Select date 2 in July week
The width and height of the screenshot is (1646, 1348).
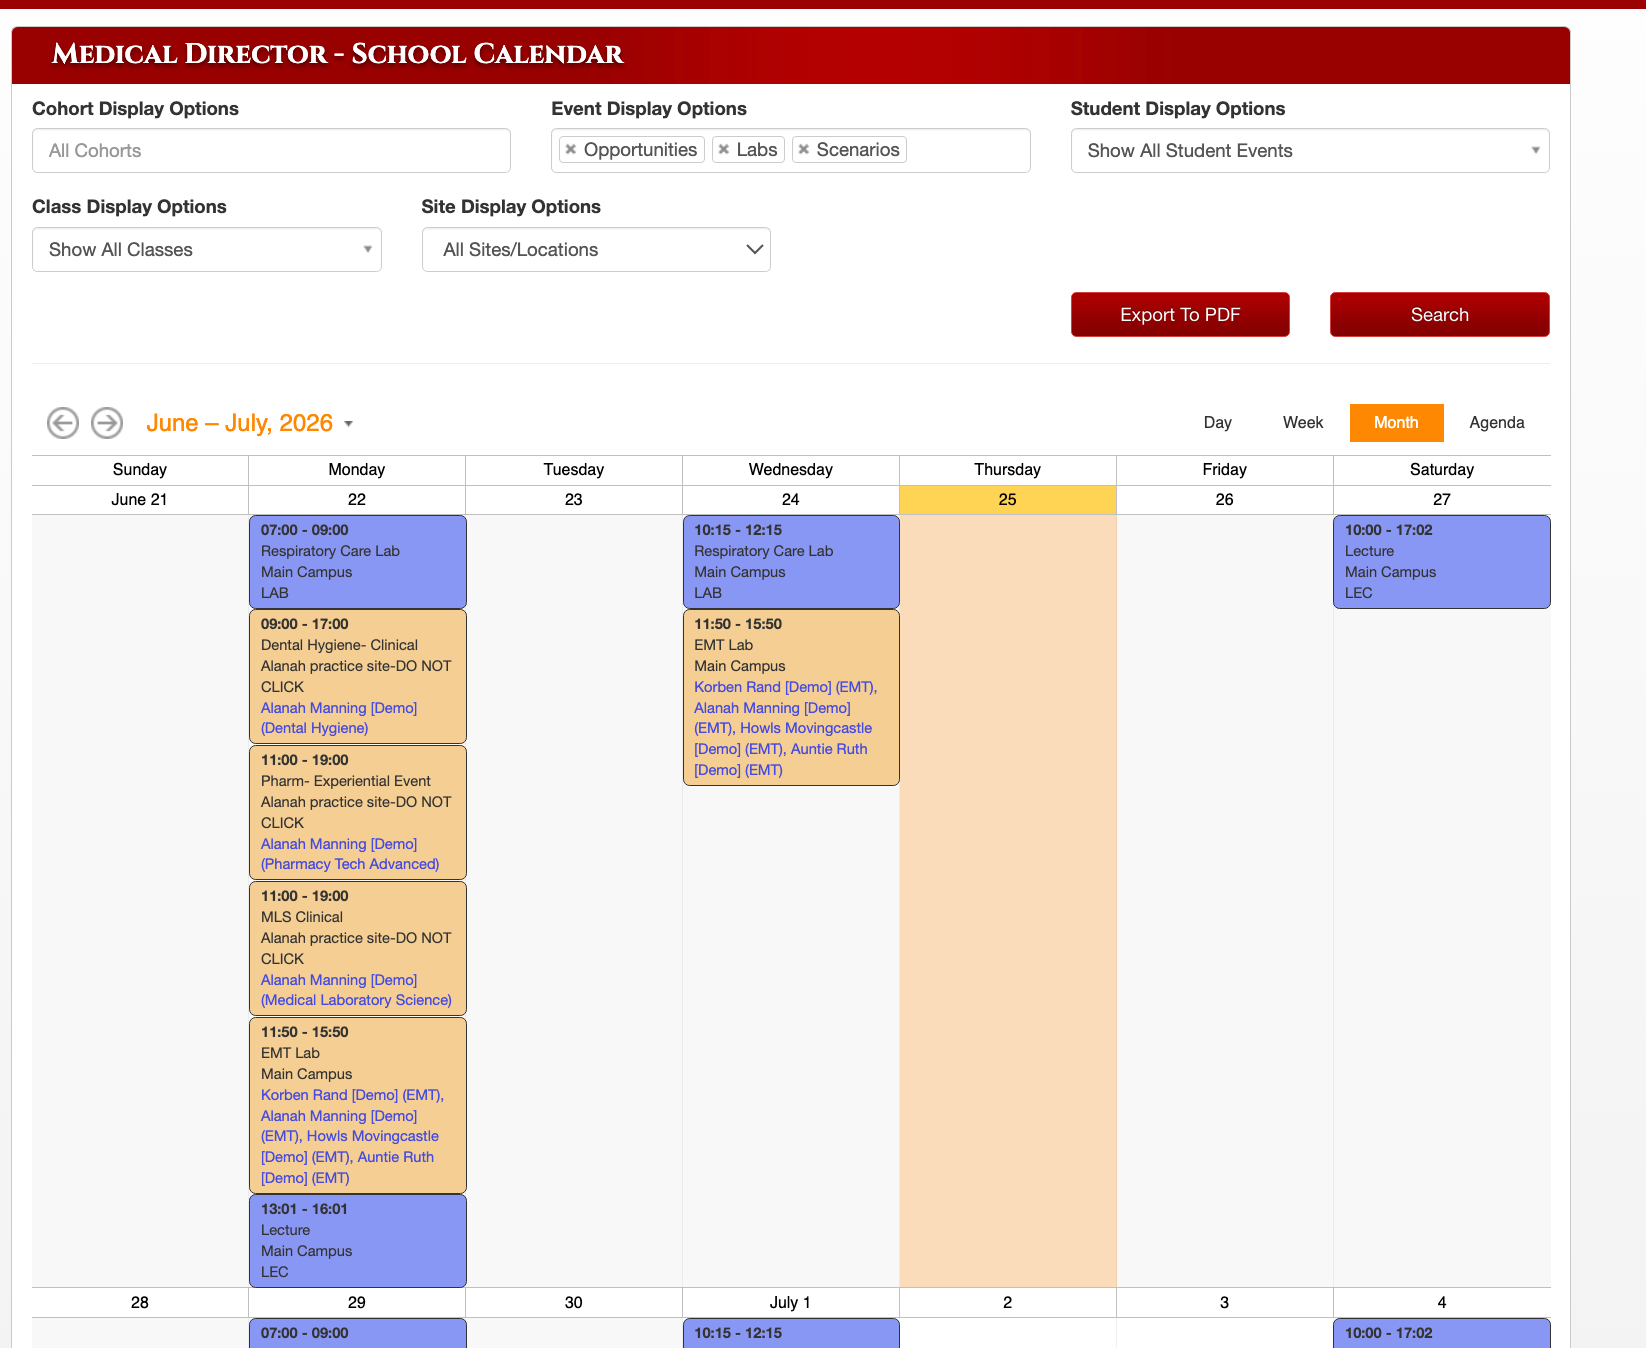[1008, 1303]
